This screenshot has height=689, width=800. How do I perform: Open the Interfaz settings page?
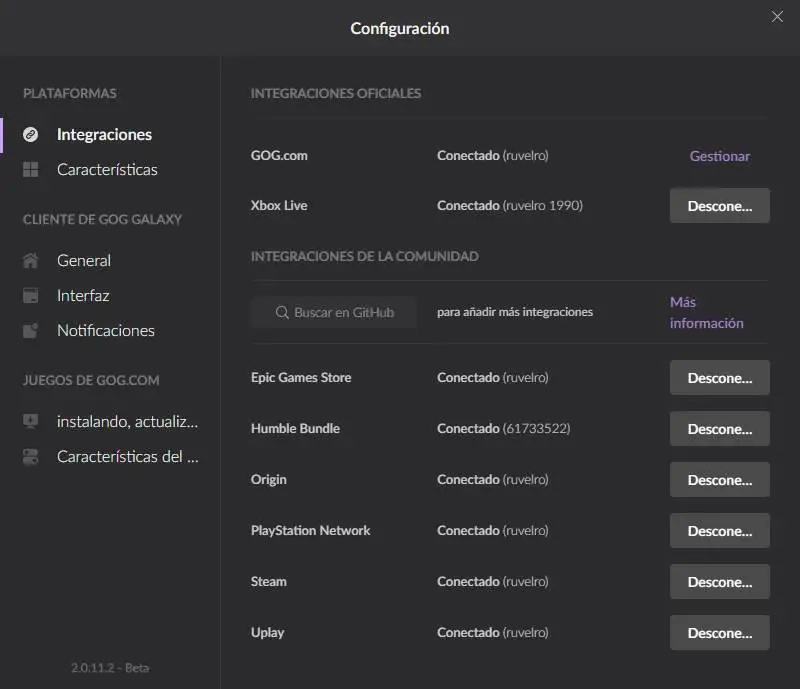83,296
